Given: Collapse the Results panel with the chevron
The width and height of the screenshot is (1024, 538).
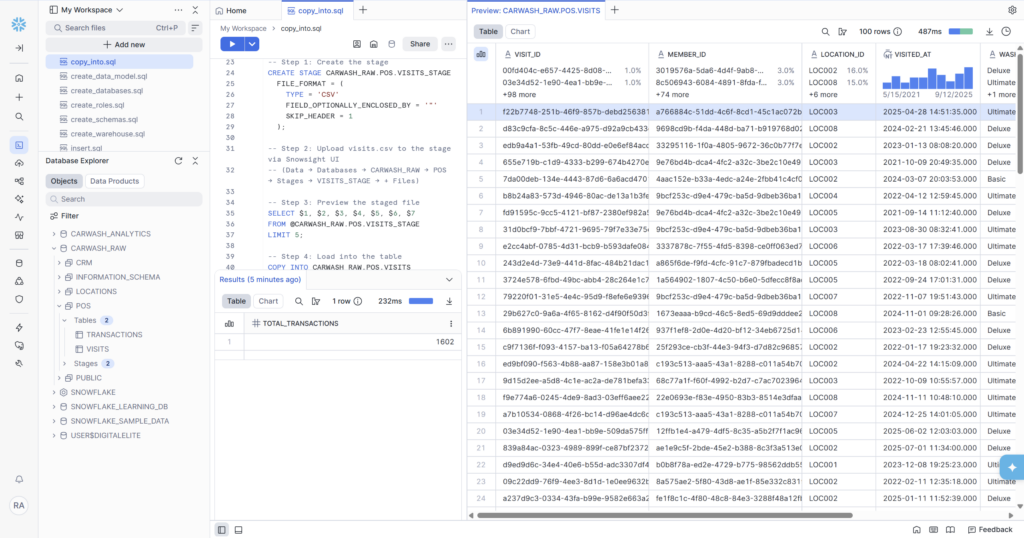Looking at the screenshot, I should pyautogui.click(x=449, y=280).
